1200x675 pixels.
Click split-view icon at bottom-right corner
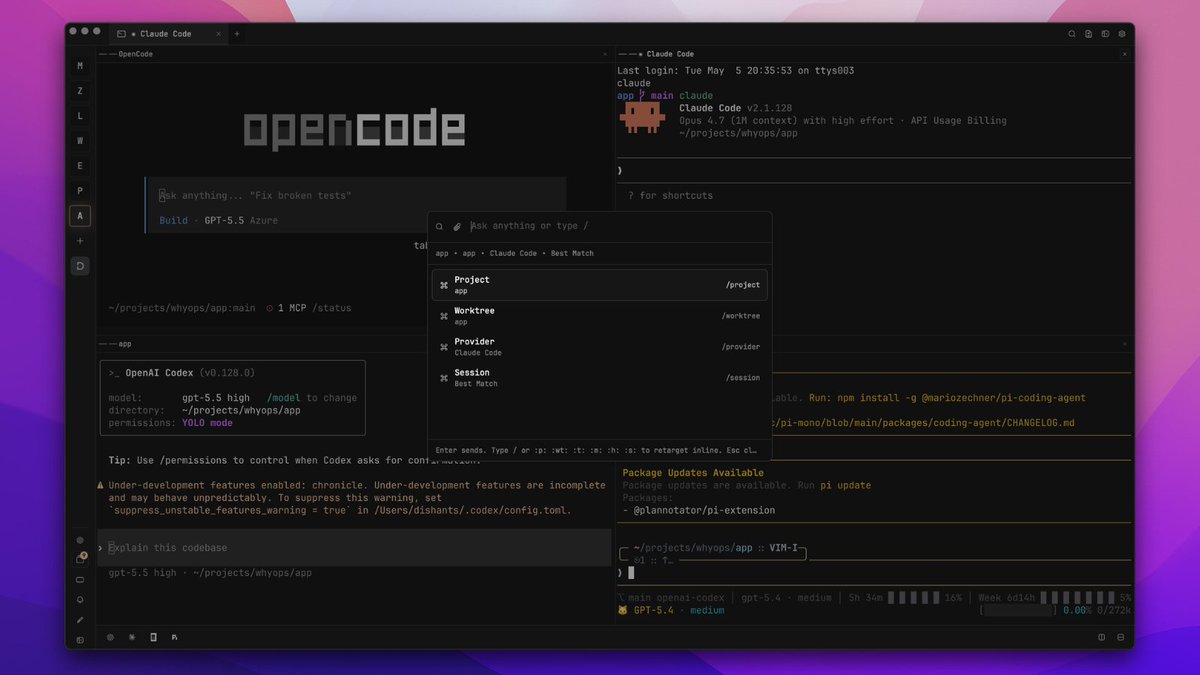[1102, 637]
